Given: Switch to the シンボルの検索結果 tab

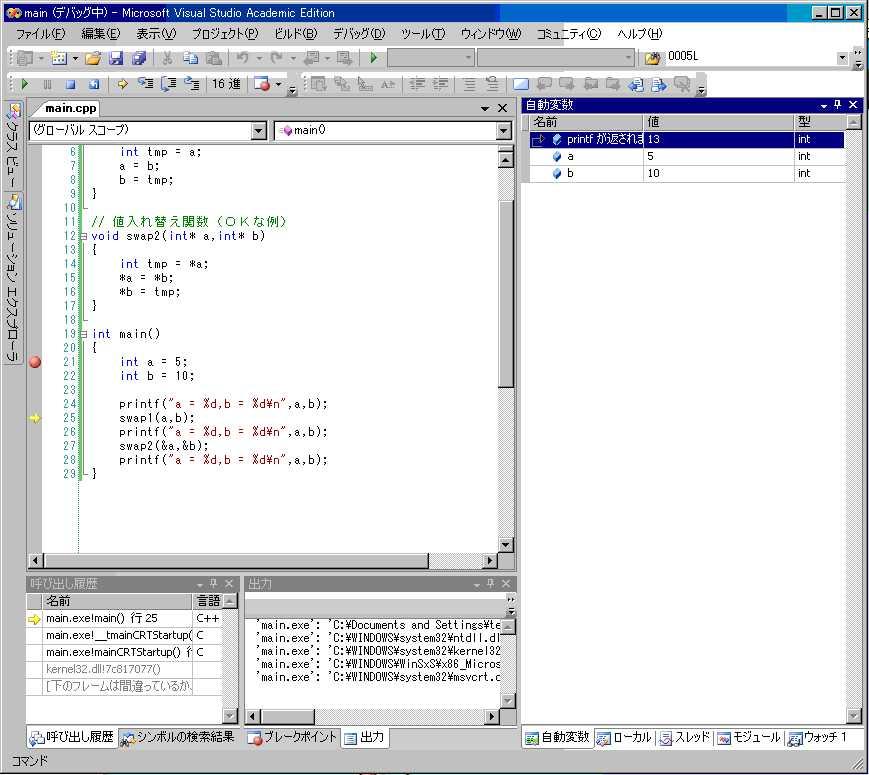Looking at the screenshot, I should (178, 737).
